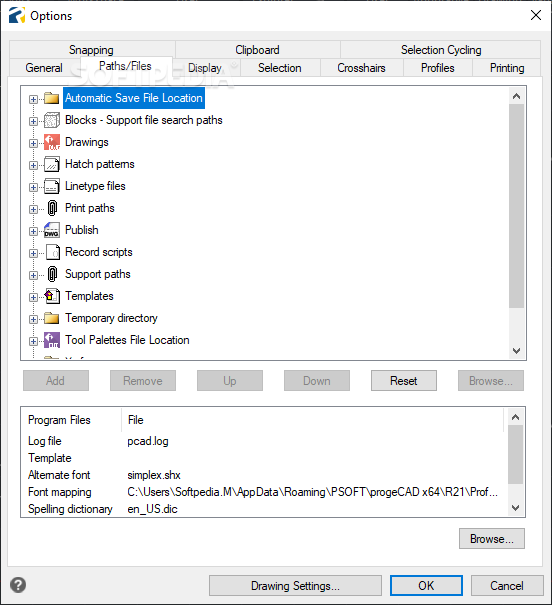The height and width of the screenshot is (605, 552).
Task: Click the Print paths paperclip icon
Action: pyautogui.click(x=52, y=208)
